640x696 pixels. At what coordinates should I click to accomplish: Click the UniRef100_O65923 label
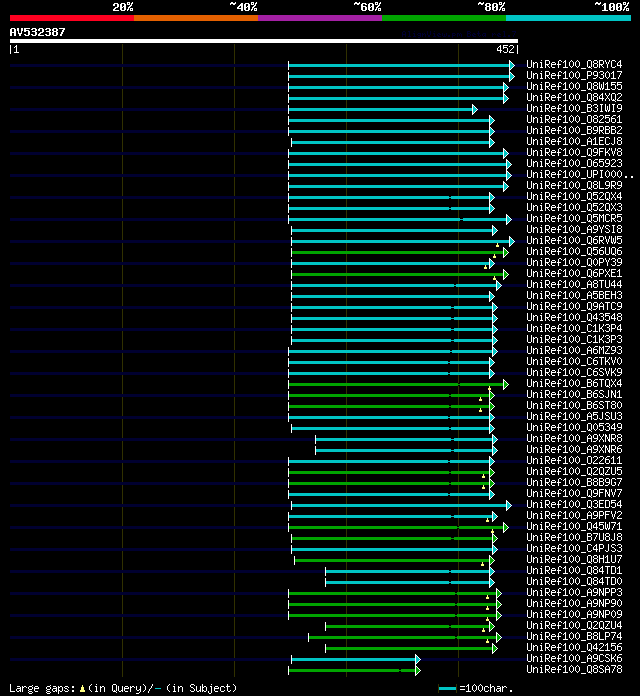tap(574, 163)
